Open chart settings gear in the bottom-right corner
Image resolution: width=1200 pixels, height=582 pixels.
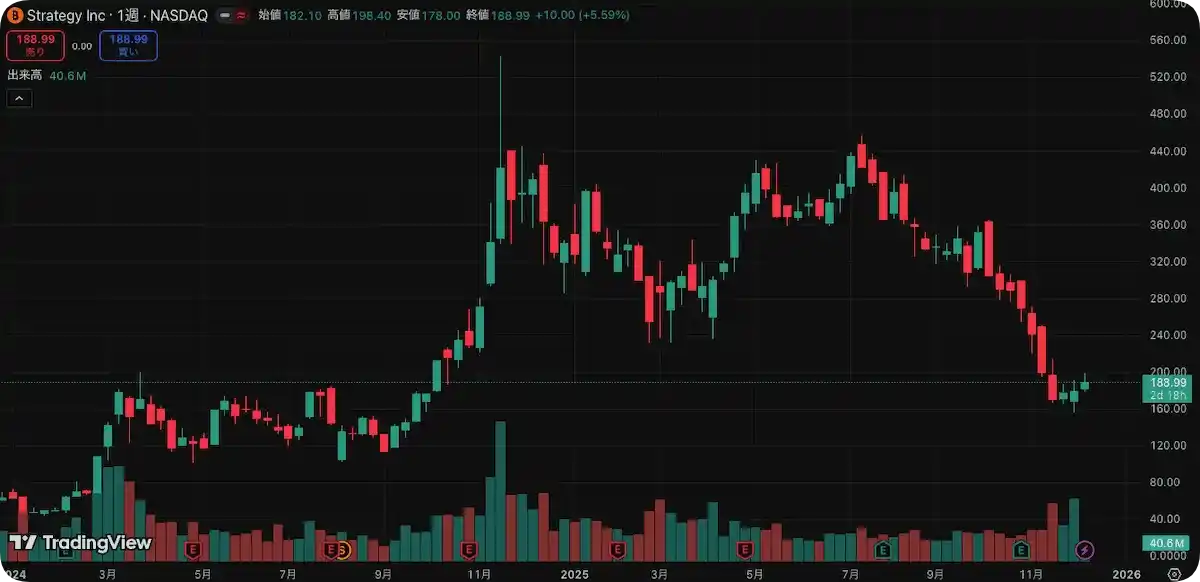[1174, 574]
